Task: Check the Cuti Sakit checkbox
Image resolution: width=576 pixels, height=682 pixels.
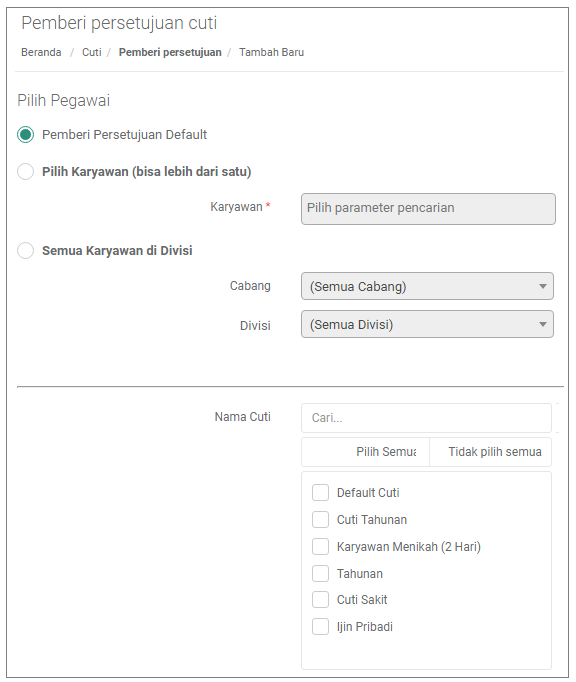Action: (321, 600)
